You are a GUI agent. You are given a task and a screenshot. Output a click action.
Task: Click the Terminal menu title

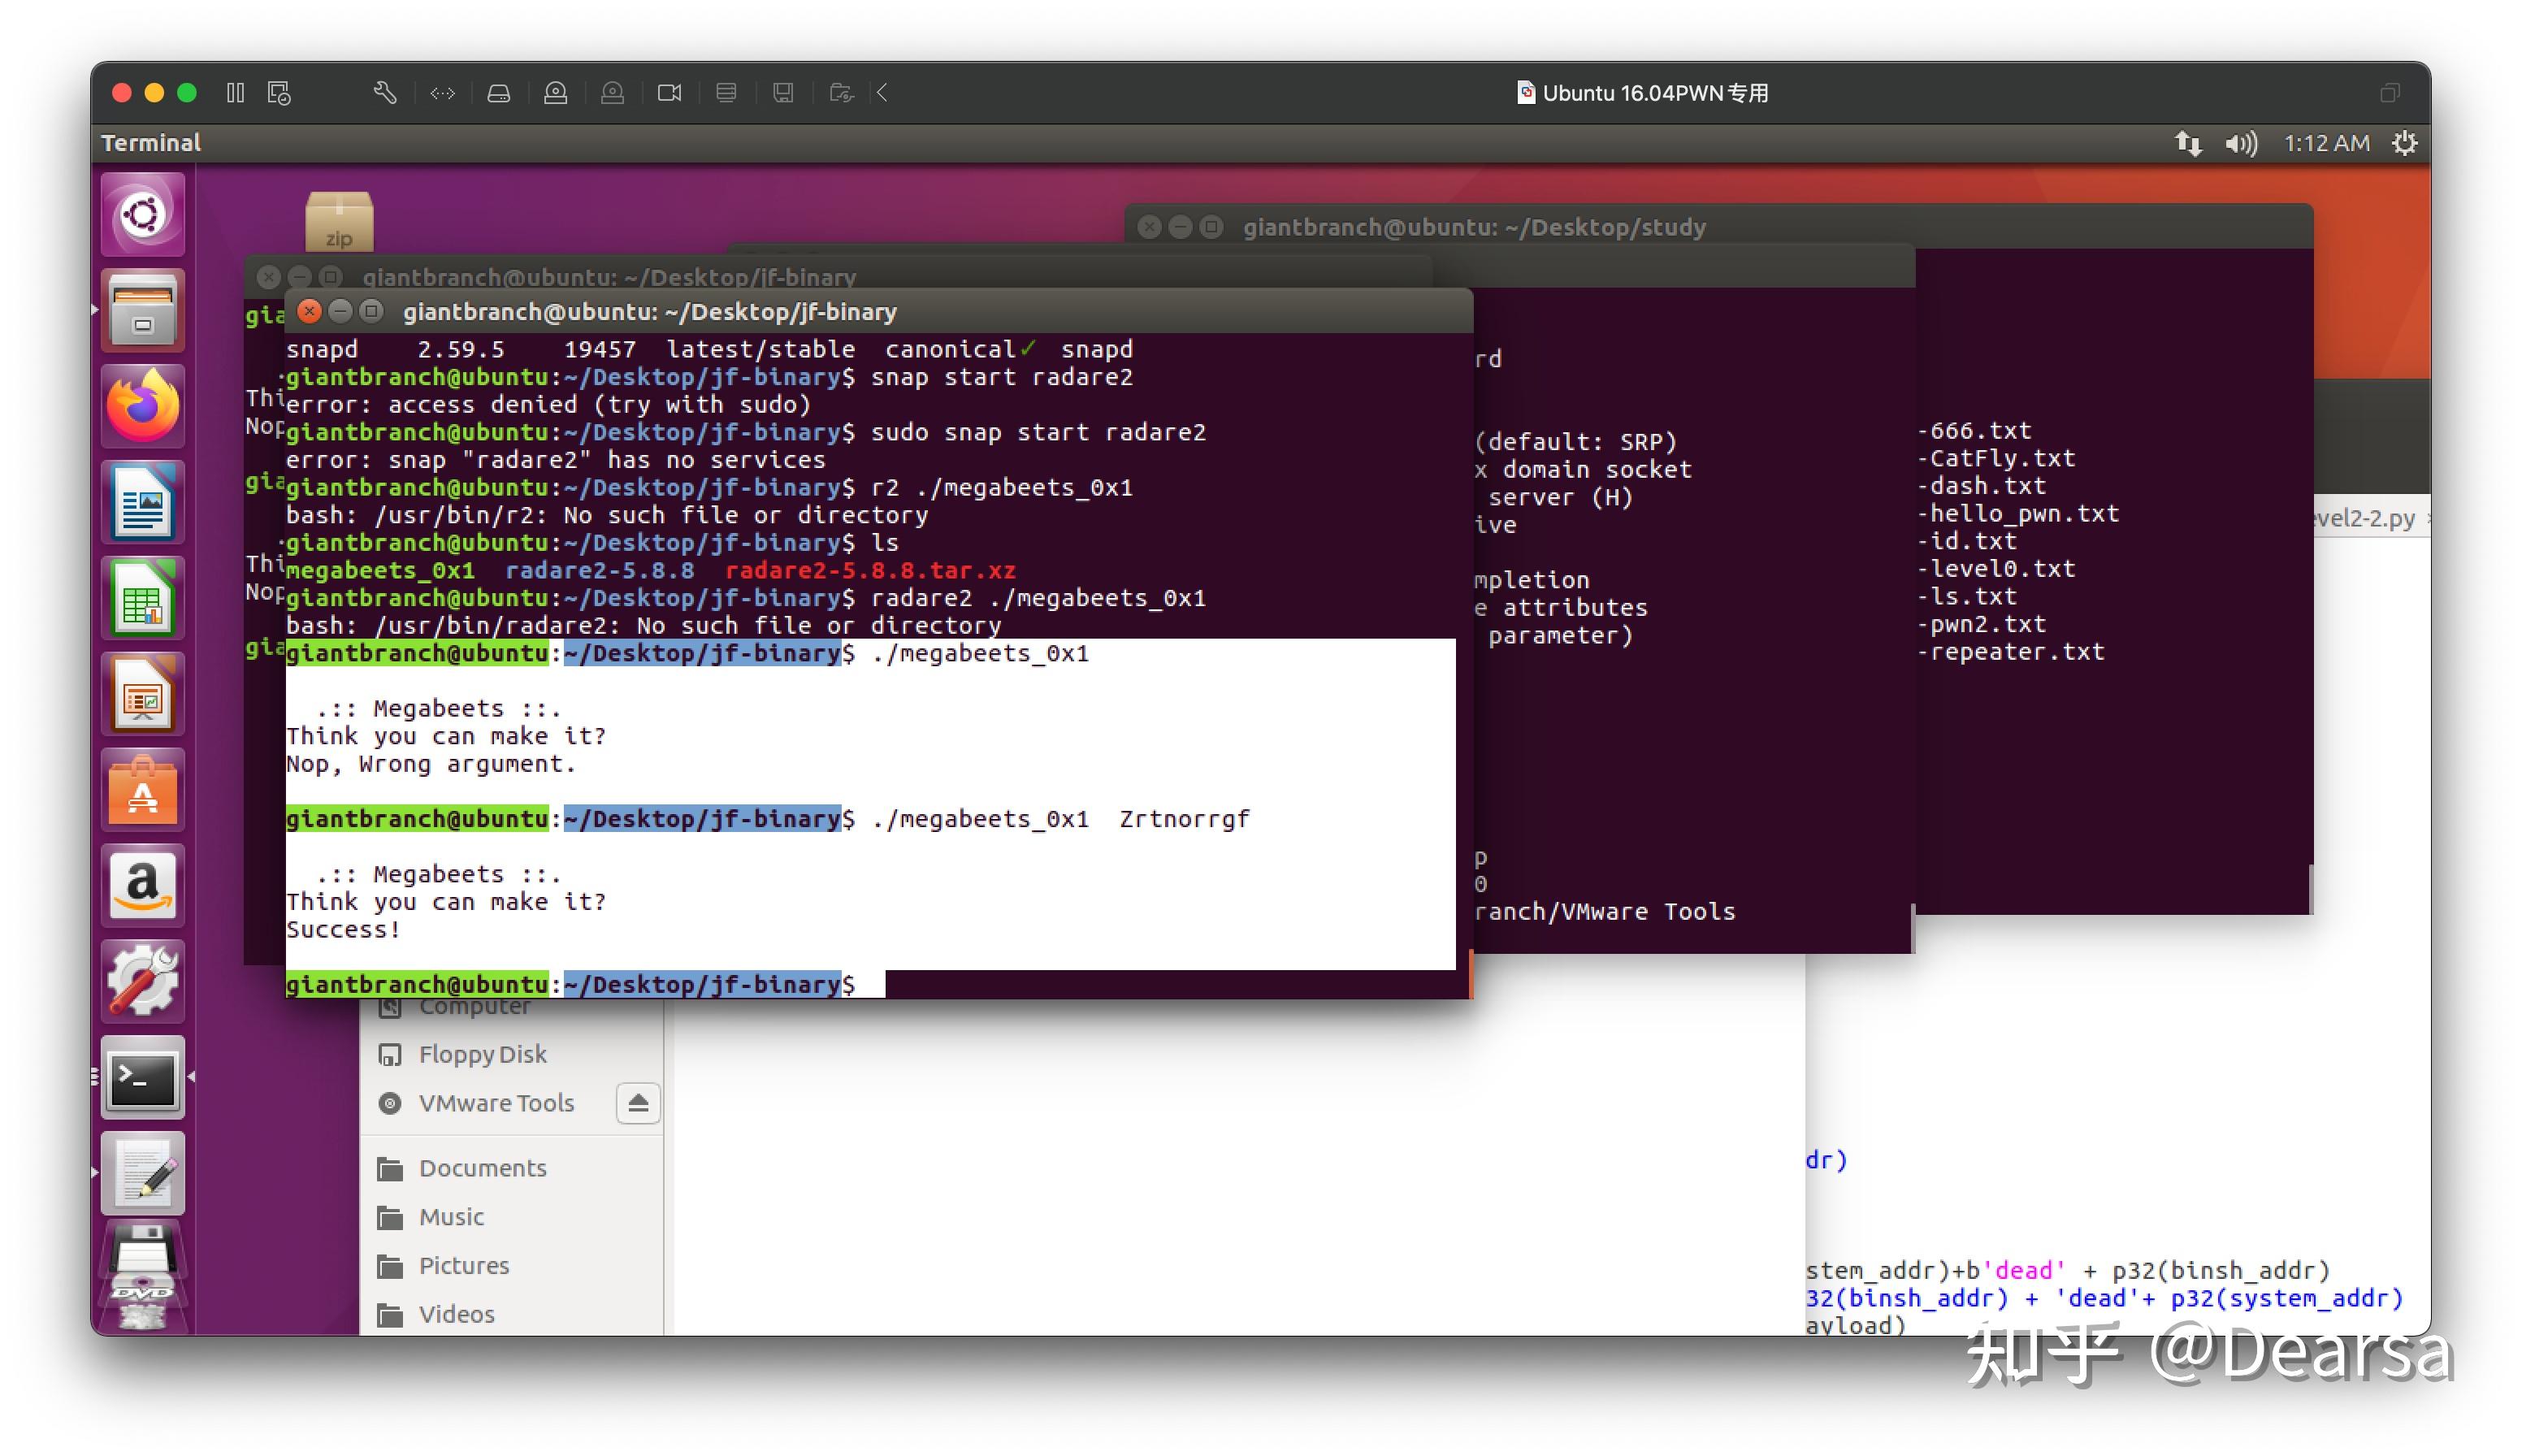(x=151, y=143)
